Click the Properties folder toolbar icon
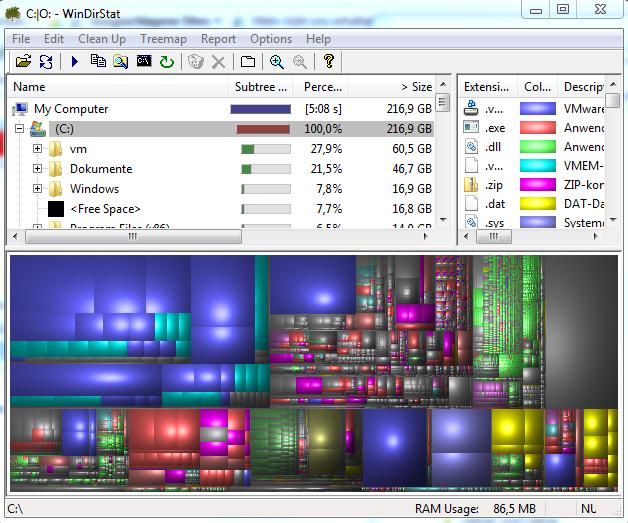 248,62
